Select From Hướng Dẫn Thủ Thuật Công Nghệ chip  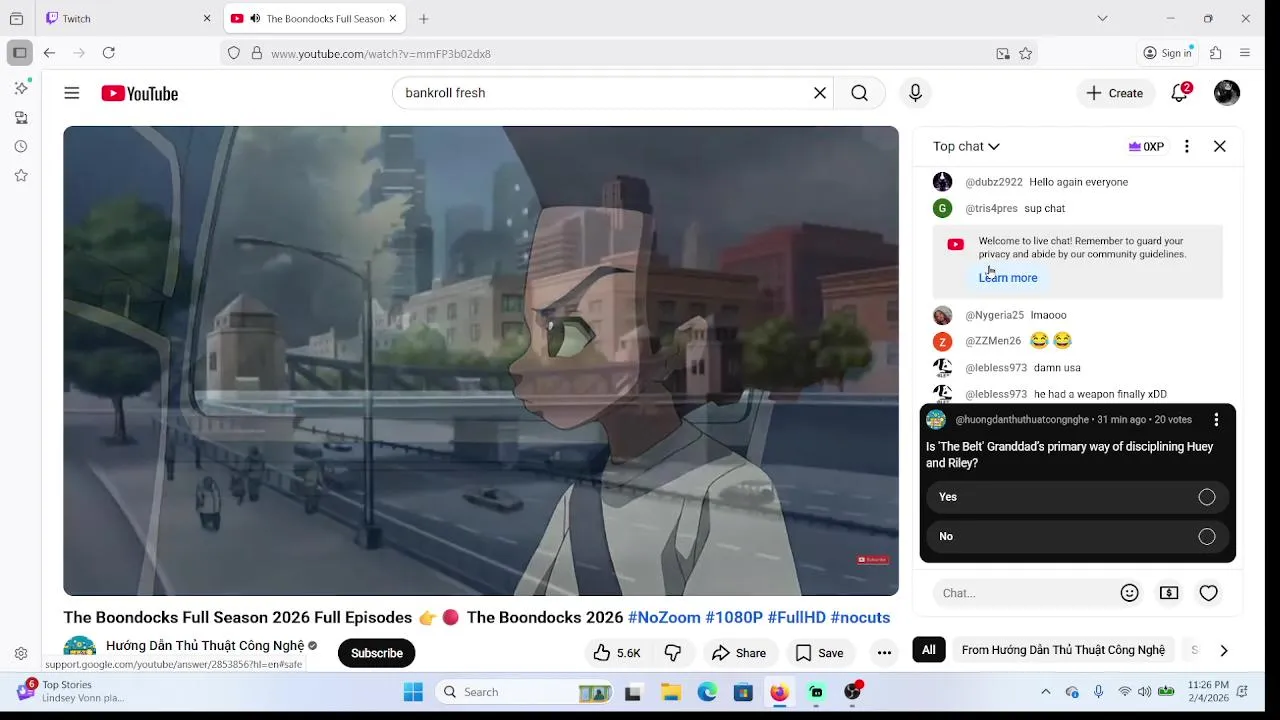point(1063,650)
